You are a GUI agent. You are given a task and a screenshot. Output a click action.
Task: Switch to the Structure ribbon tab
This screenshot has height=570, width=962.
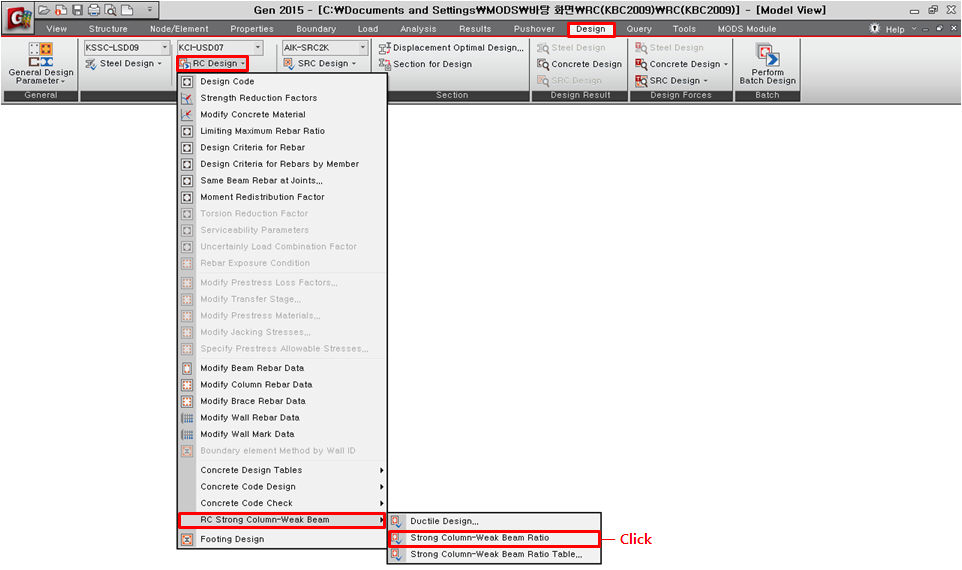(x=108, y=29)
